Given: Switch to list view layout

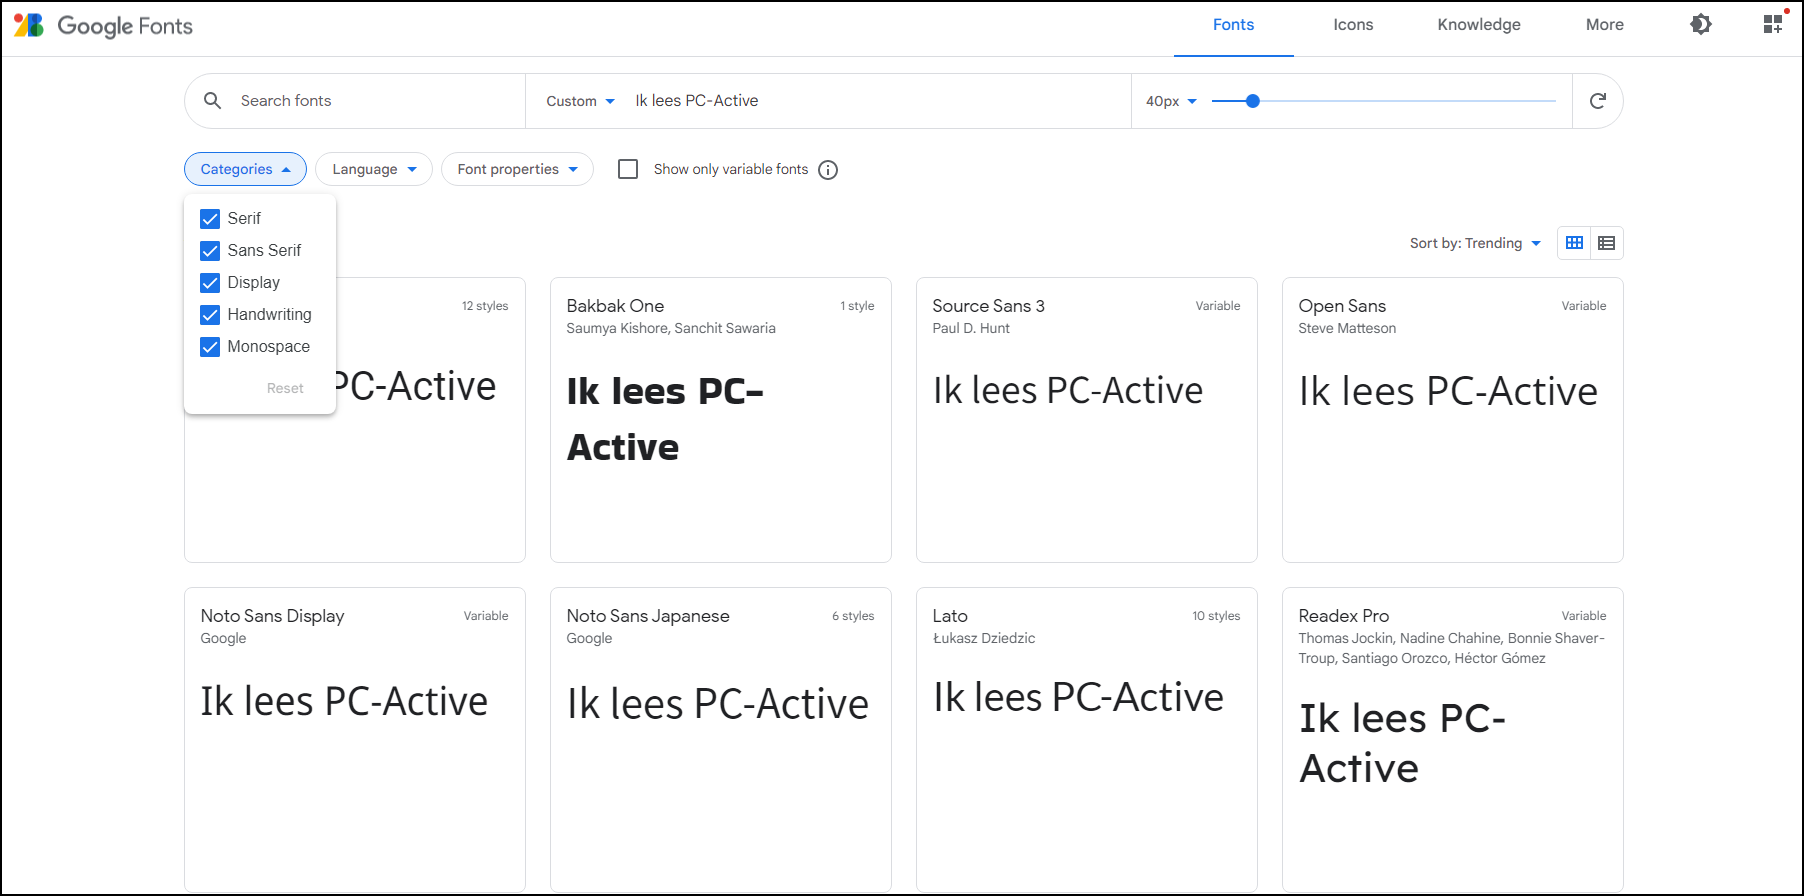Looking at the screenshot, I should point(1606,243).
